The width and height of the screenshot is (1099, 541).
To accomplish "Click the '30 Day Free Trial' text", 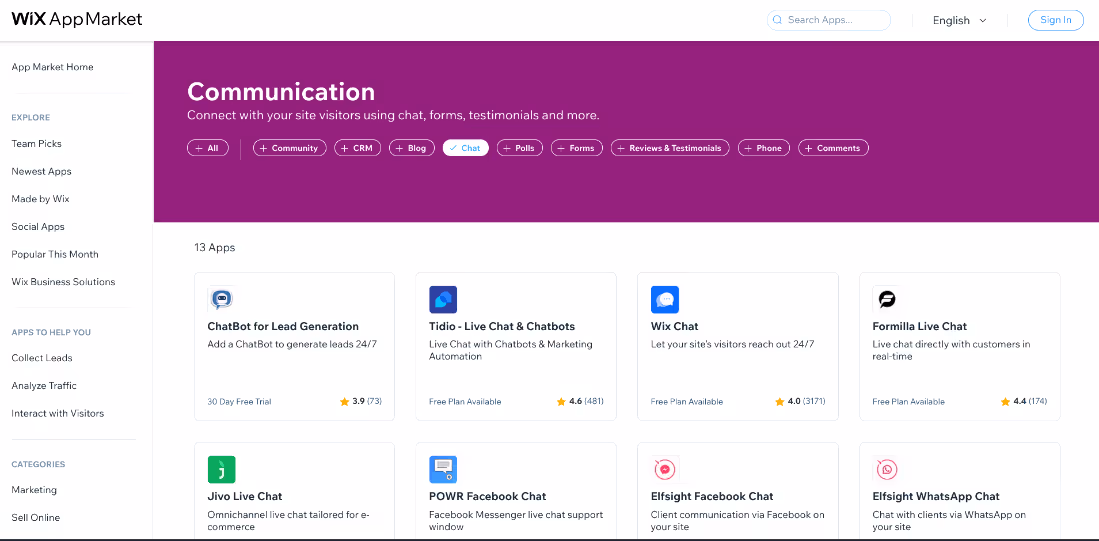I will click(239, 402).
